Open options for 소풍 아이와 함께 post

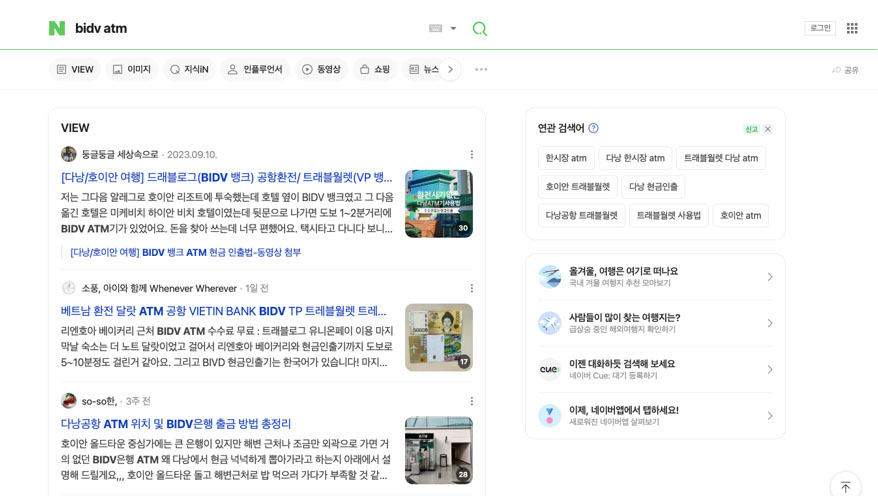tap(471, 288)
